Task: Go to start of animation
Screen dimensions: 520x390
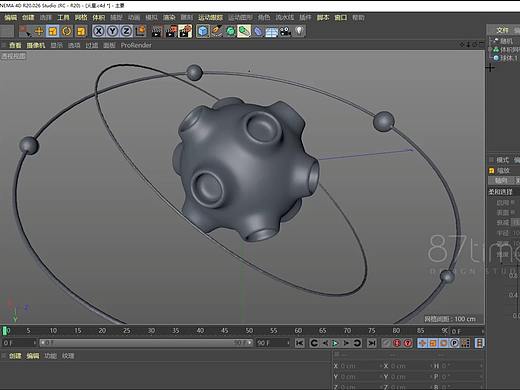Action: [x=299, y=343]
